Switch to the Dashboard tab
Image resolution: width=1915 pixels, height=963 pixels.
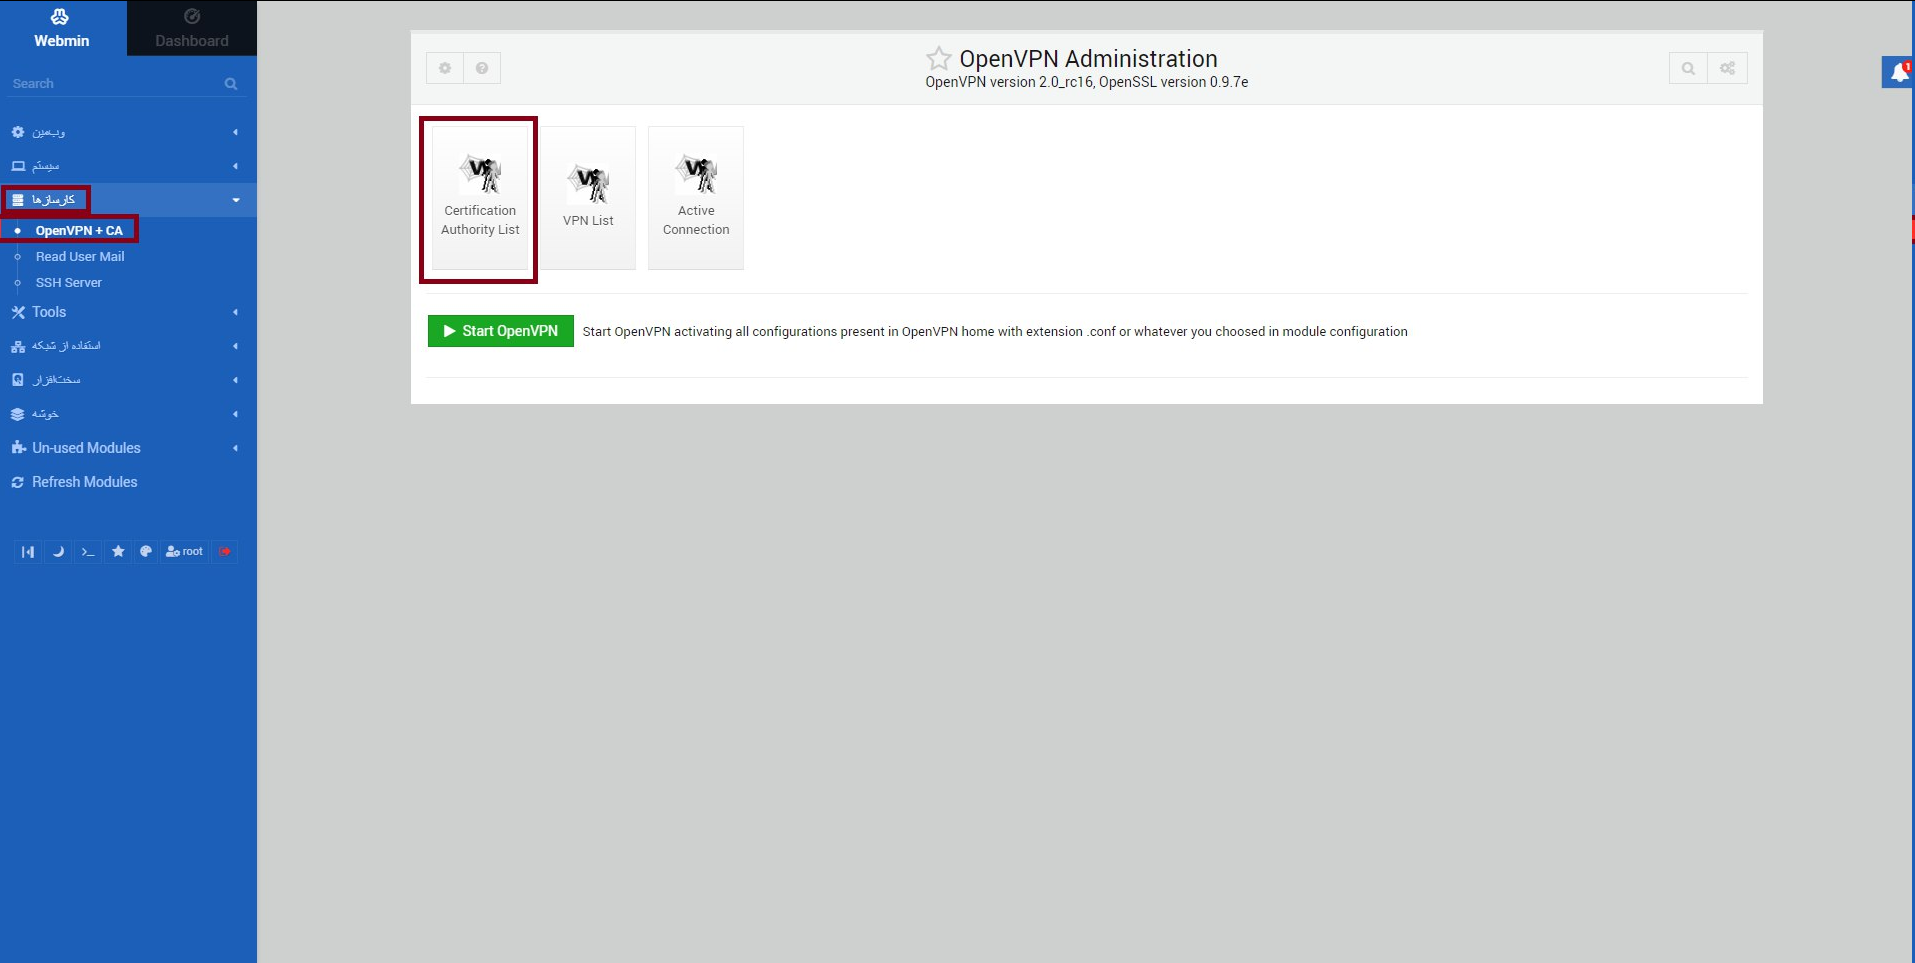pyautogui.click(x=191, y=28)
